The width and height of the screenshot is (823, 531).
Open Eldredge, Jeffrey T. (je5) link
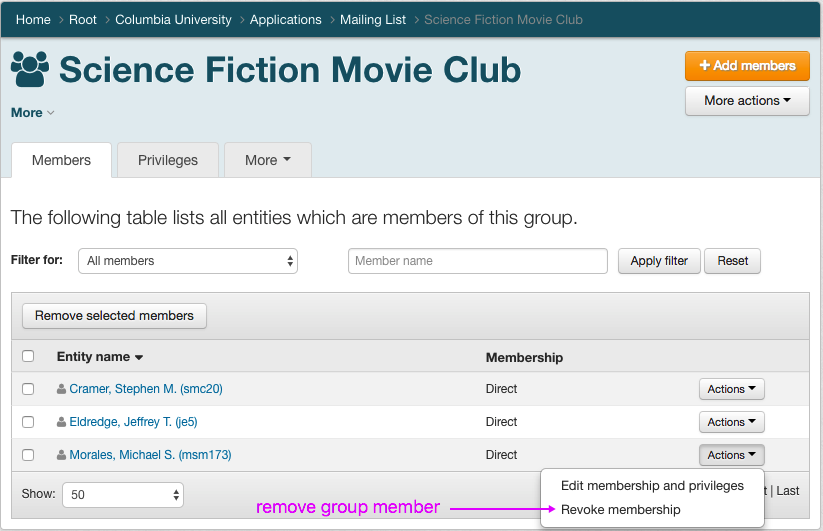133,422
